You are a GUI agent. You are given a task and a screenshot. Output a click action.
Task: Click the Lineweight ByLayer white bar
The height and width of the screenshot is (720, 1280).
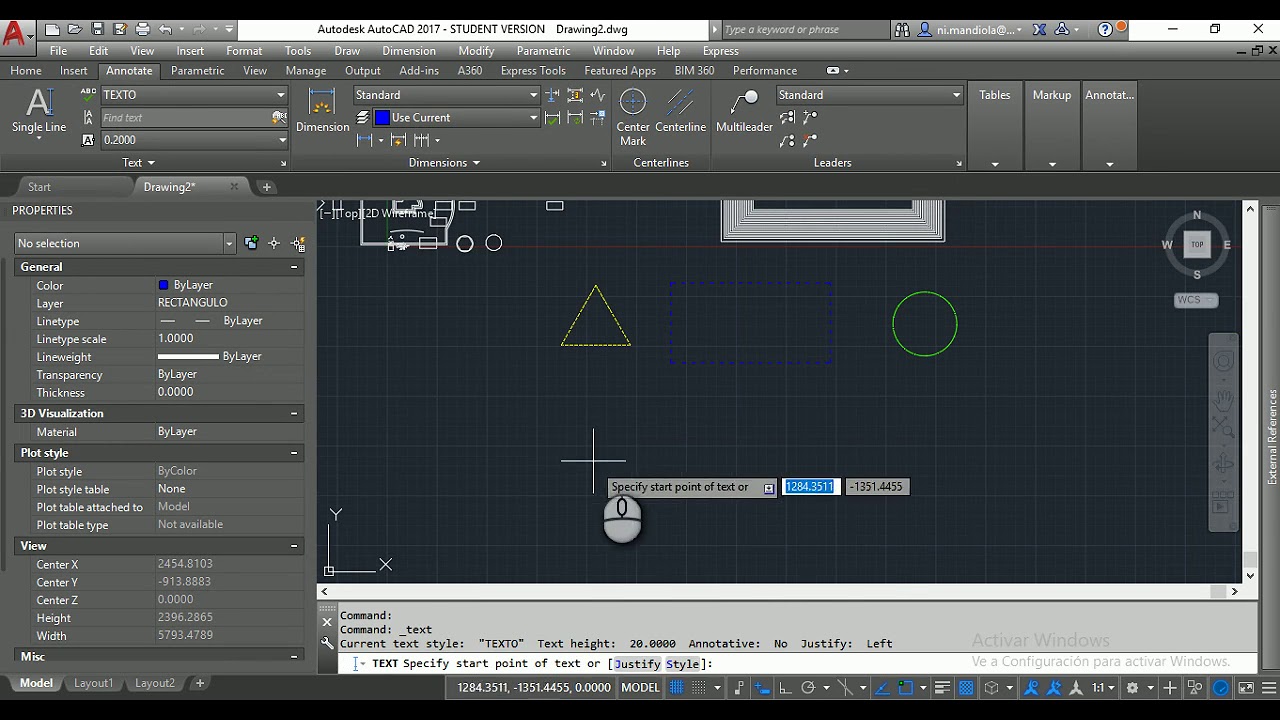coord(188,357)
